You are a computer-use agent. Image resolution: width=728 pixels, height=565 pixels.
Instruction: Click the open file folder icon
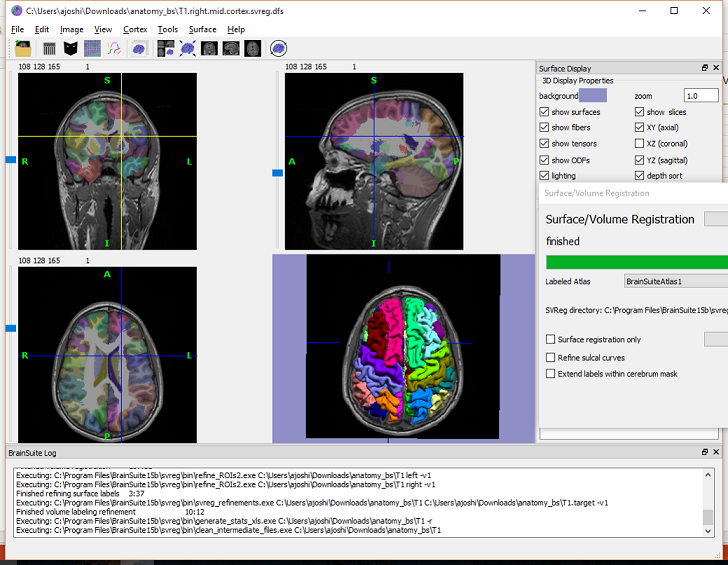click(x=22, y=48)
